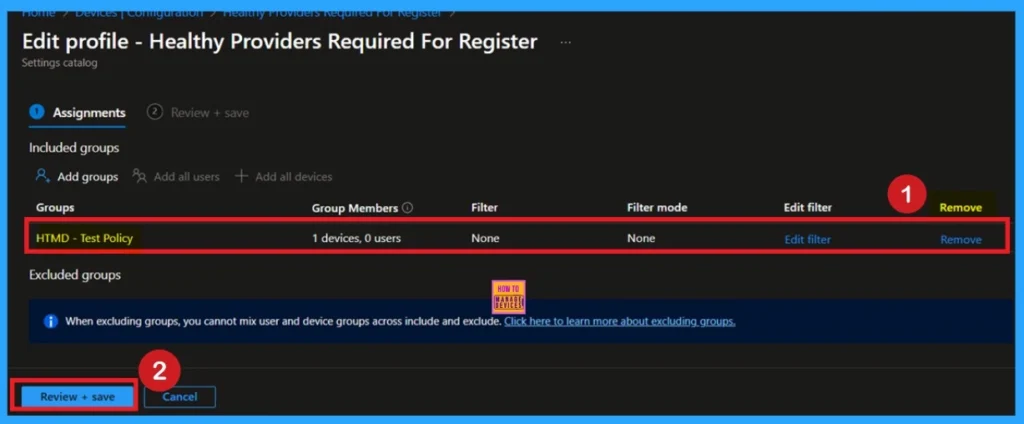Remove the HTMD - Test Policy group
This screenshot has width=1024, height=424.
960,239
